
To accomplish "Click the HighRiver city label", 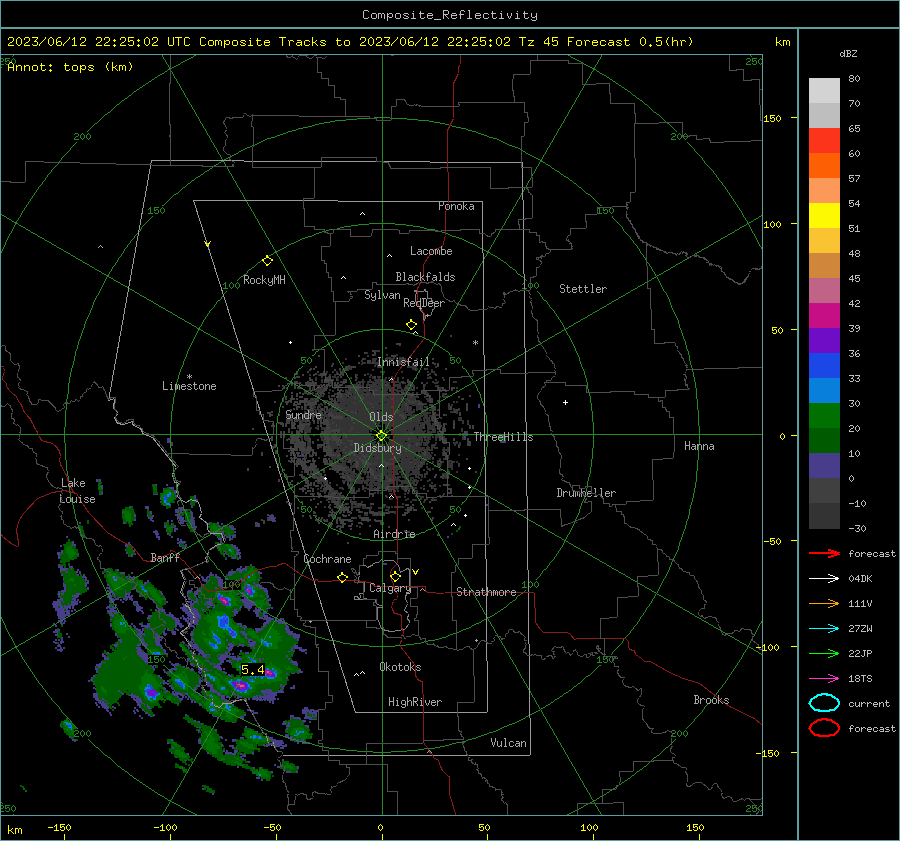I will [x=415, y=702].
